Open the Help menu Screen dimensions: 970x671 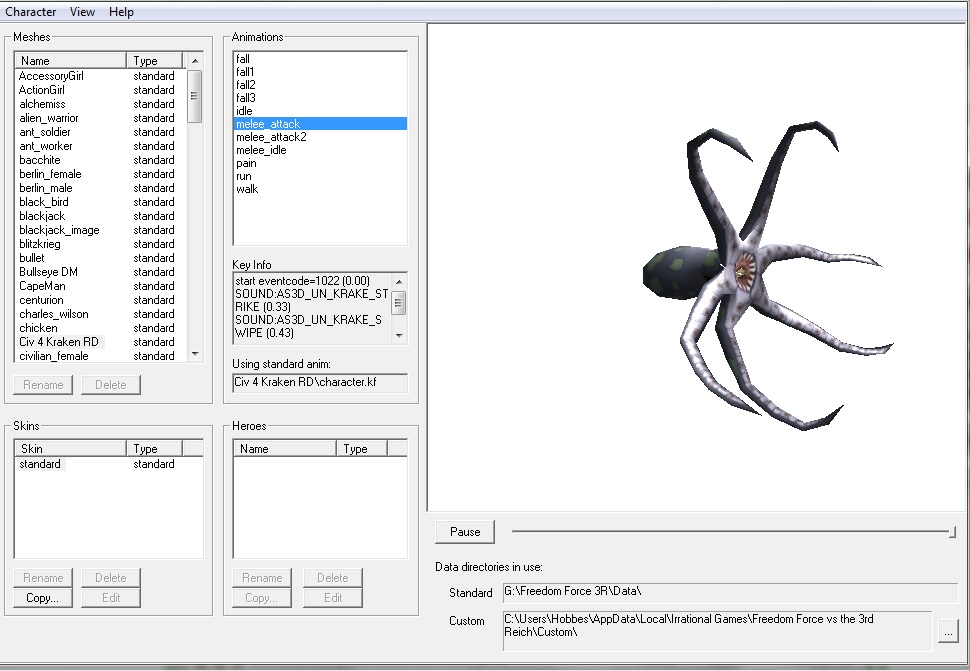tap(121, 12)
